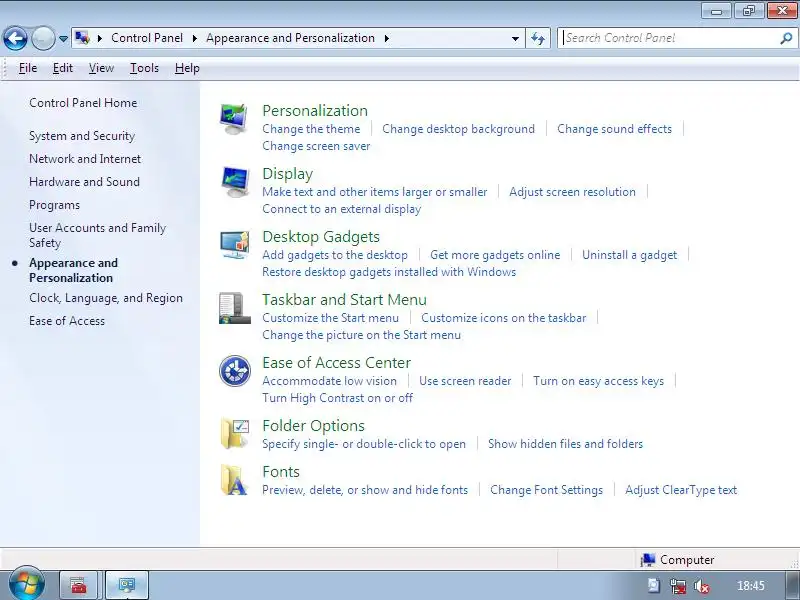Click Change desktop background
800x600 pixels.
pos(458,129)
